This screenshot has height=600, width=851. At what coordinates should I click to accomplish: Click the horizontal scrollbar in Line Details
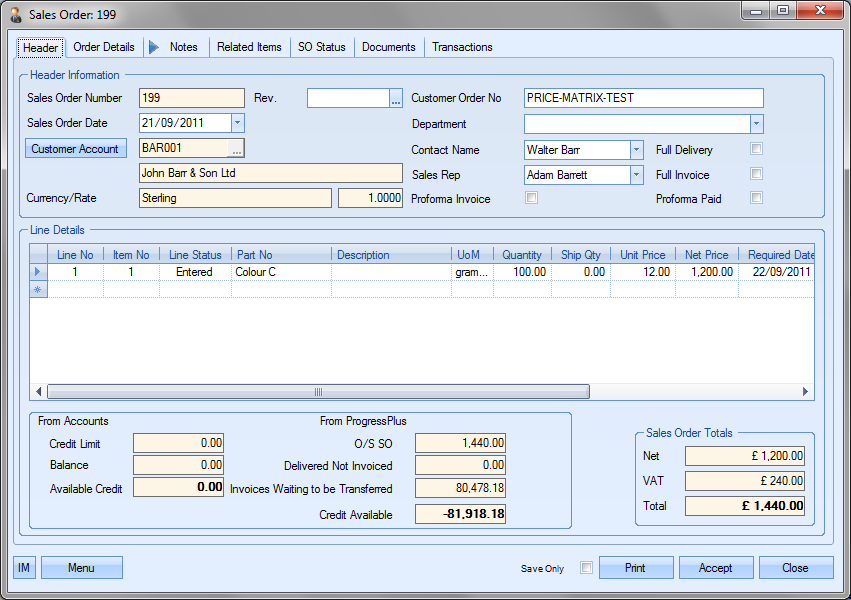318,392
